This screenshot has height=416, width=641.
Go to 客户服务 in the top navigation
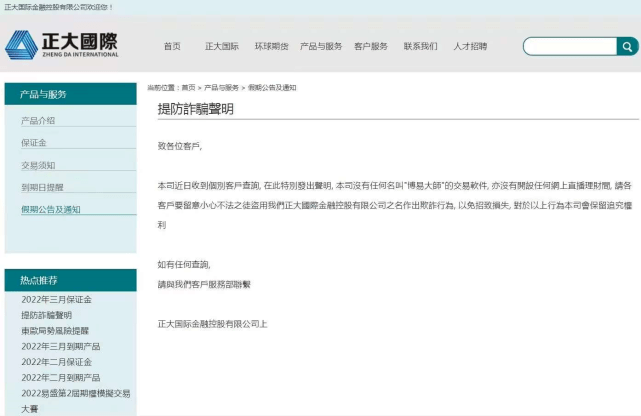coord(371,46)
